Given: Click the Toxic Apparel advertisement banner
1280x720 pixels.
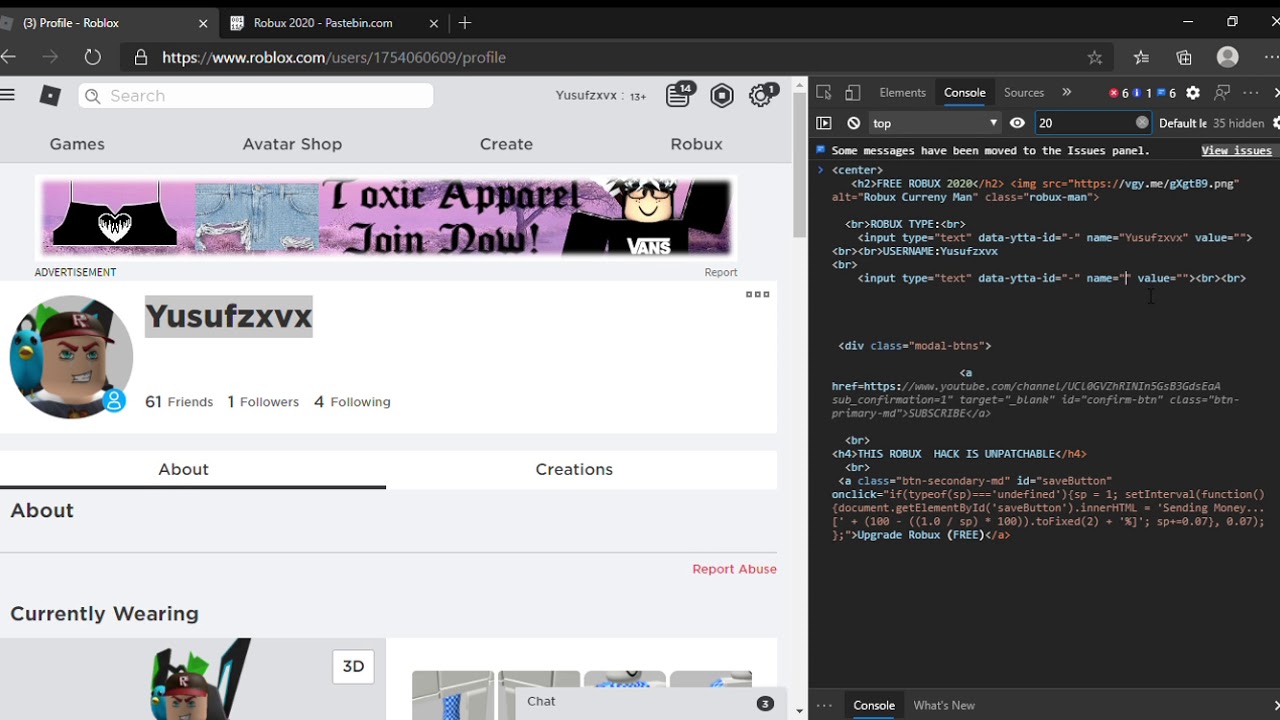Looking at the screenshot, I should [x=386, y=218].
